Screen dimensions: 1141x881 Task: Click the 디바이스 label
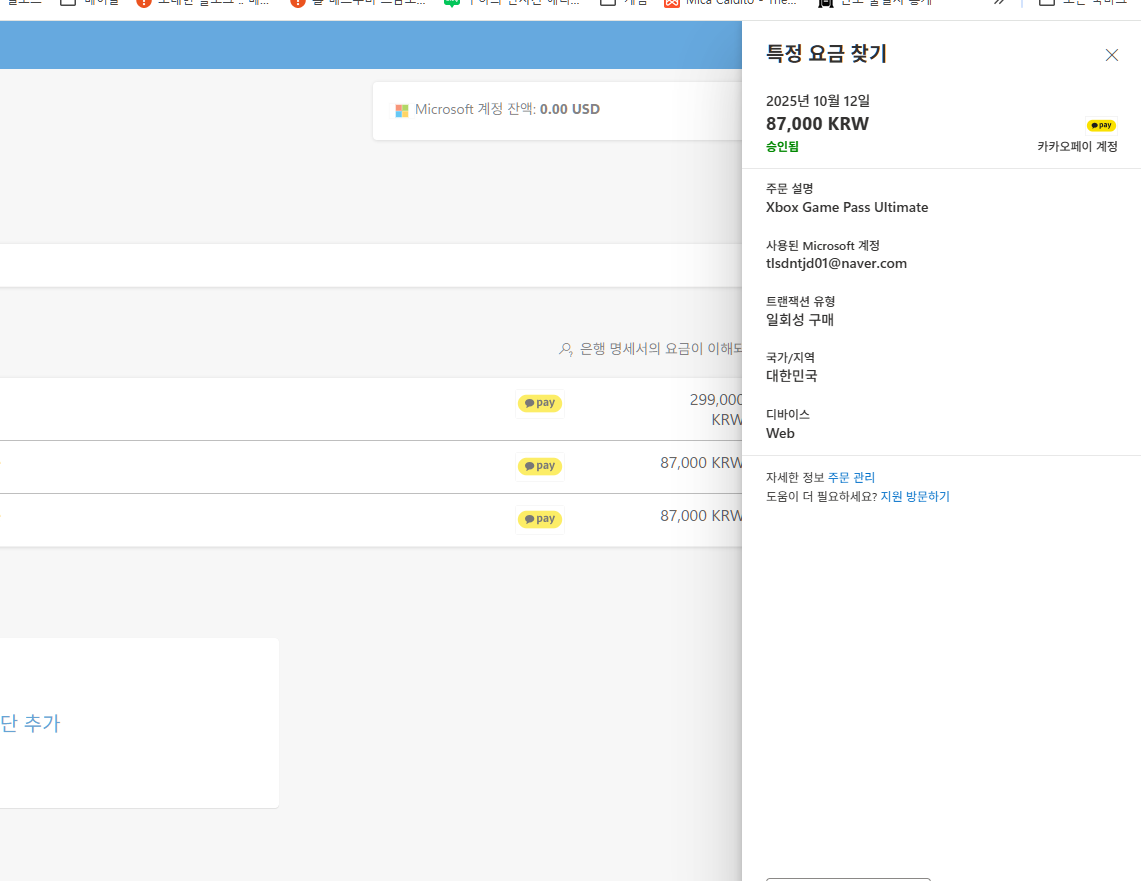(x=788, y=414)
